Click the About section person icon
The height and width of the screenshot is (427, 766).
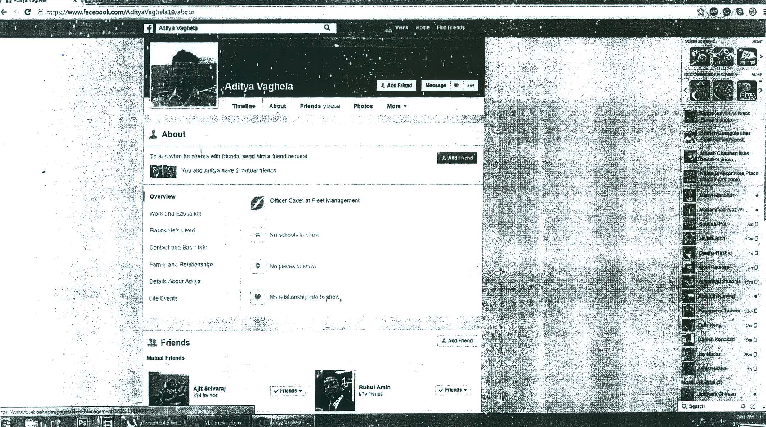pyautogui.click(x=153, y=134)
